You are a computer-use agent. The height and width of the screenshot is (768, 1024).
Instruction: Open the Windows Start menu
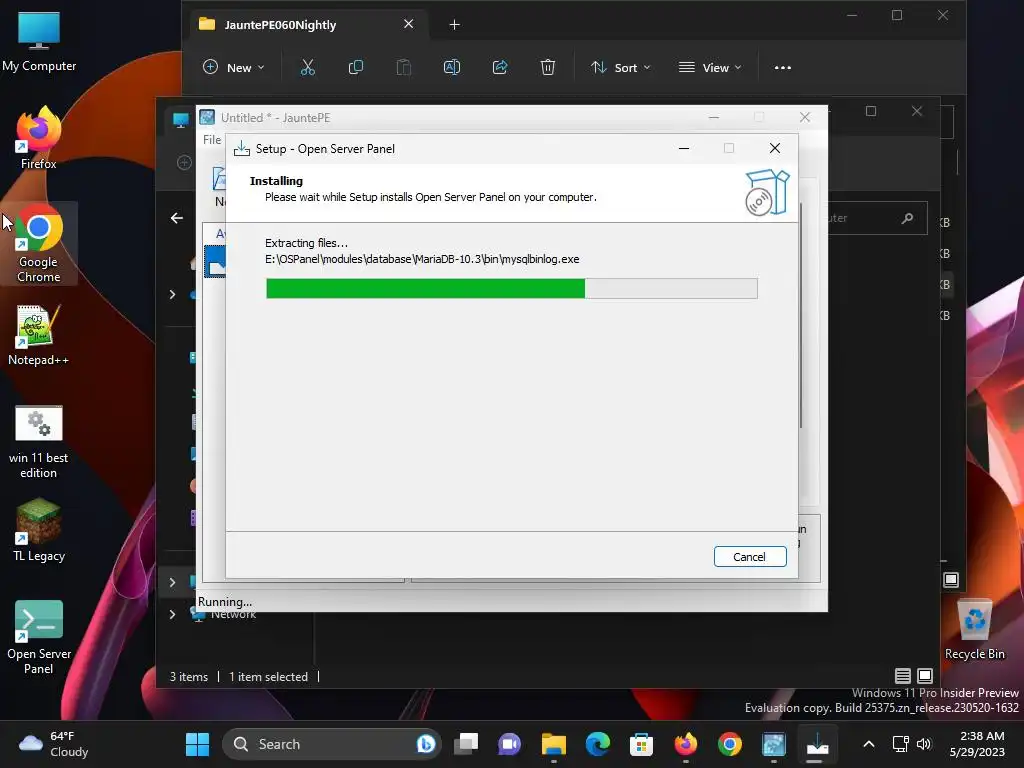pyautogui.click(x=197, y=744)
